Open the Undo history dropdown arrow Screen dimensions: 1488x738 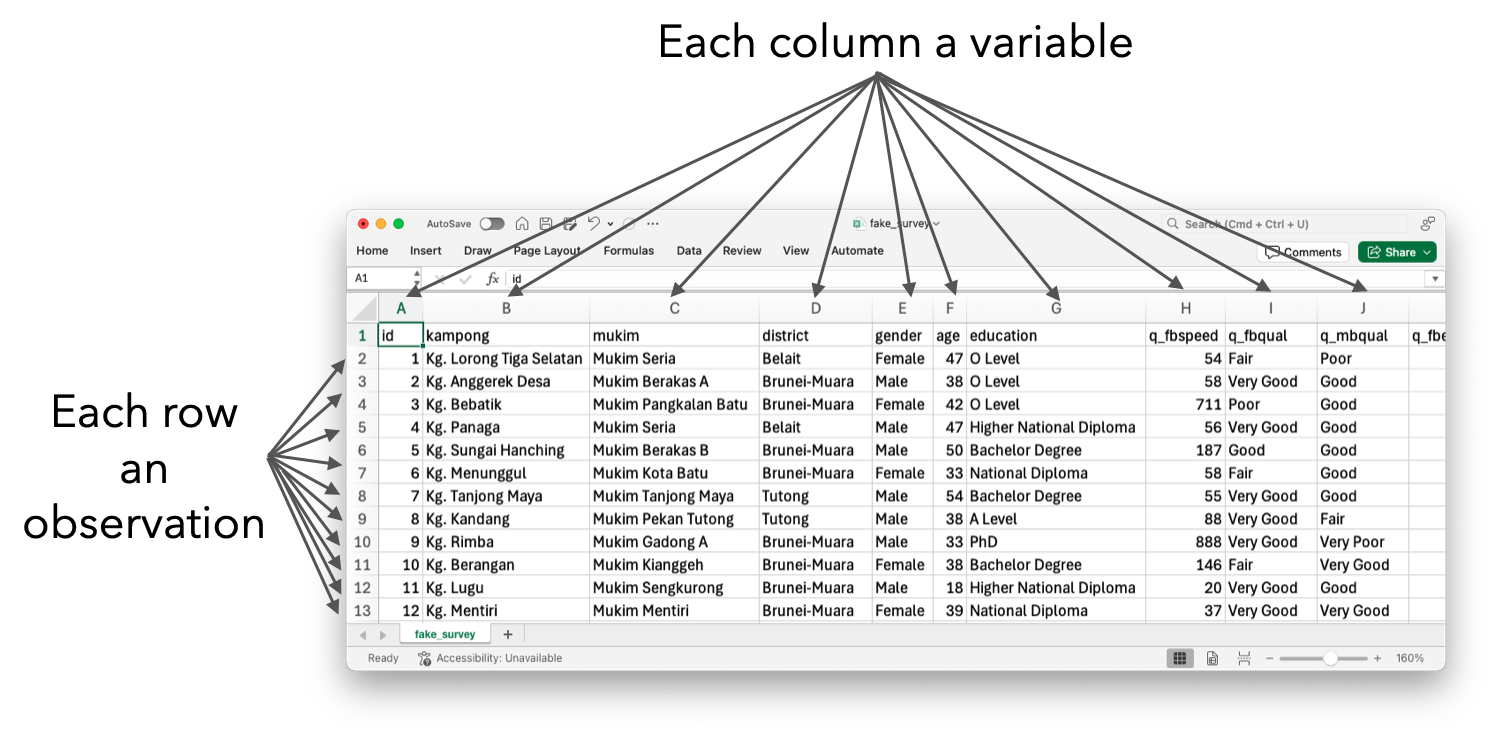610,224
